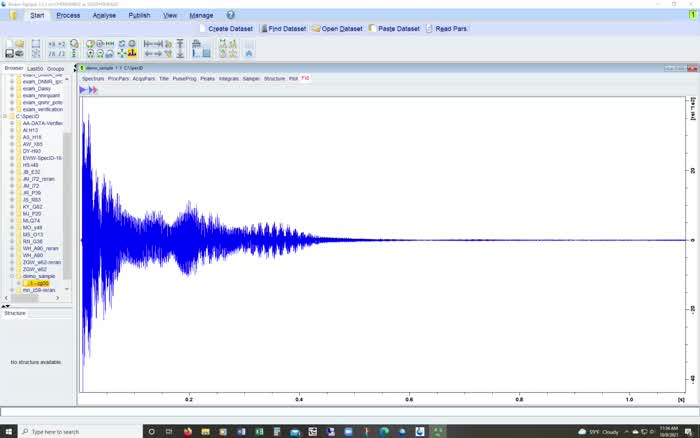Switch to the Last50 browser tab
The height and width of the screenshot is (438, 700).
pyautogui.click(x=35, y=69)
